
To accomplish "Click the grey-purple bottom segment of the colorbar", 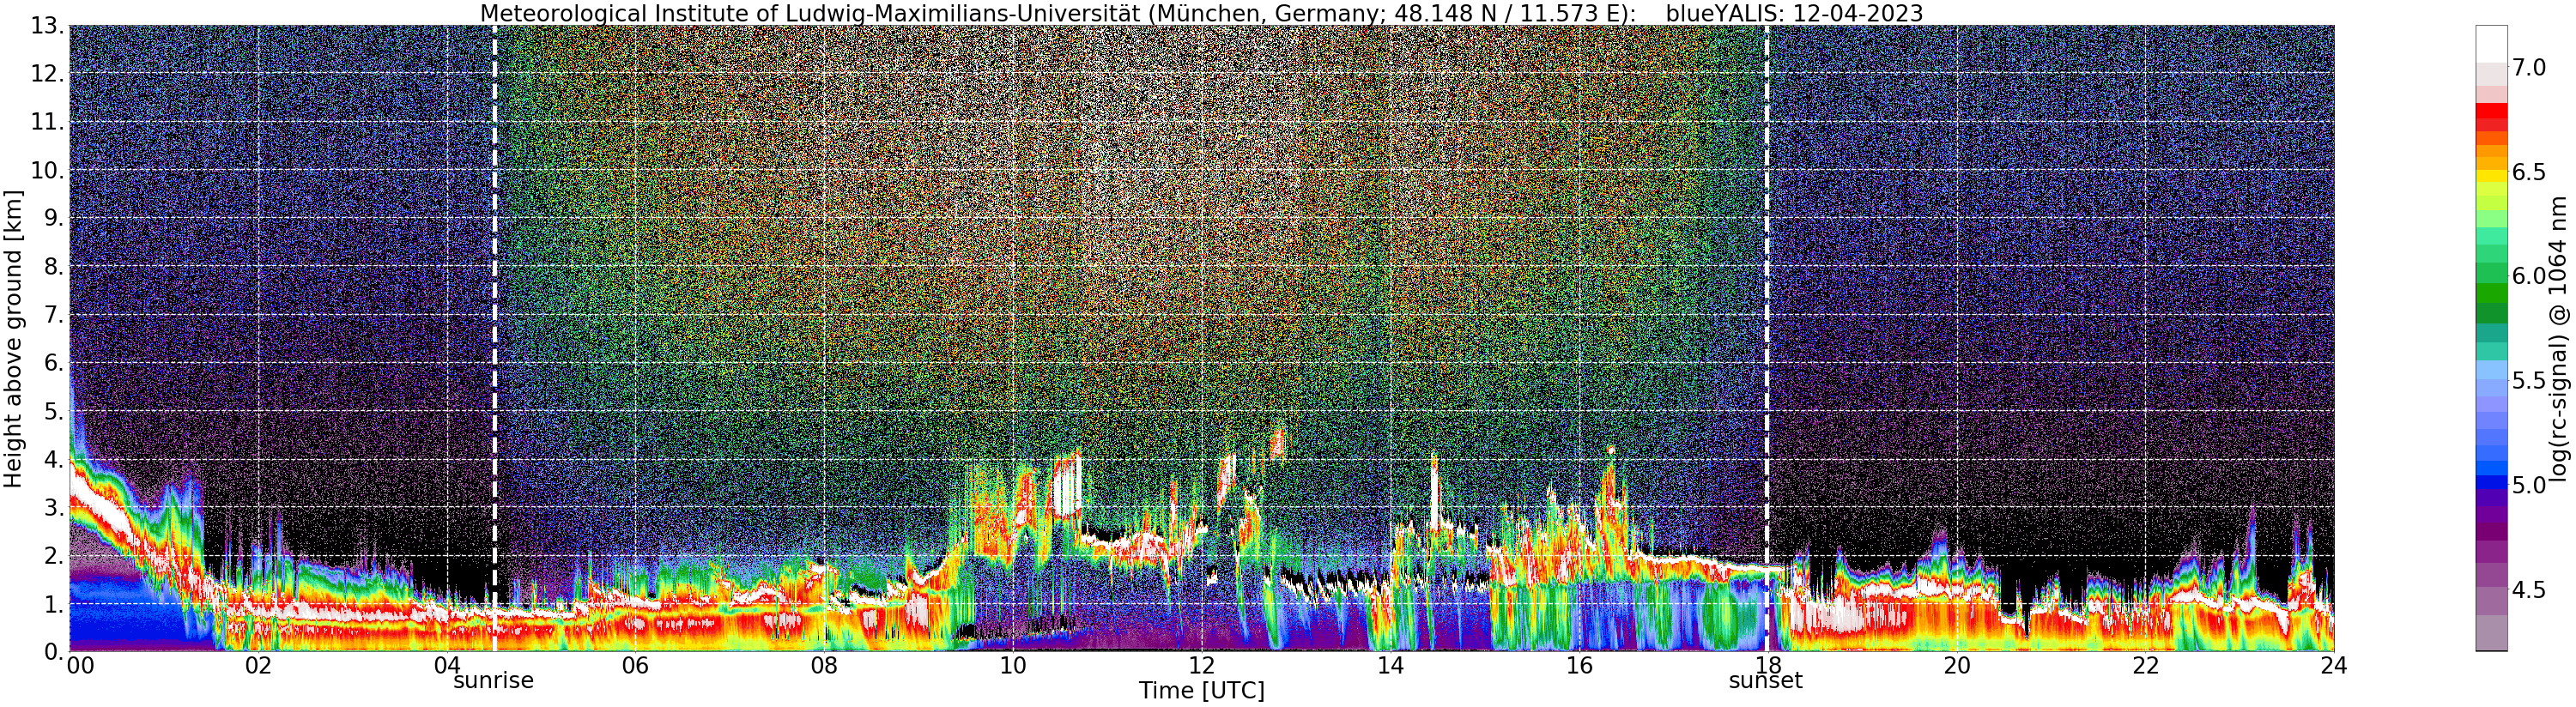I will (2491, 633).
